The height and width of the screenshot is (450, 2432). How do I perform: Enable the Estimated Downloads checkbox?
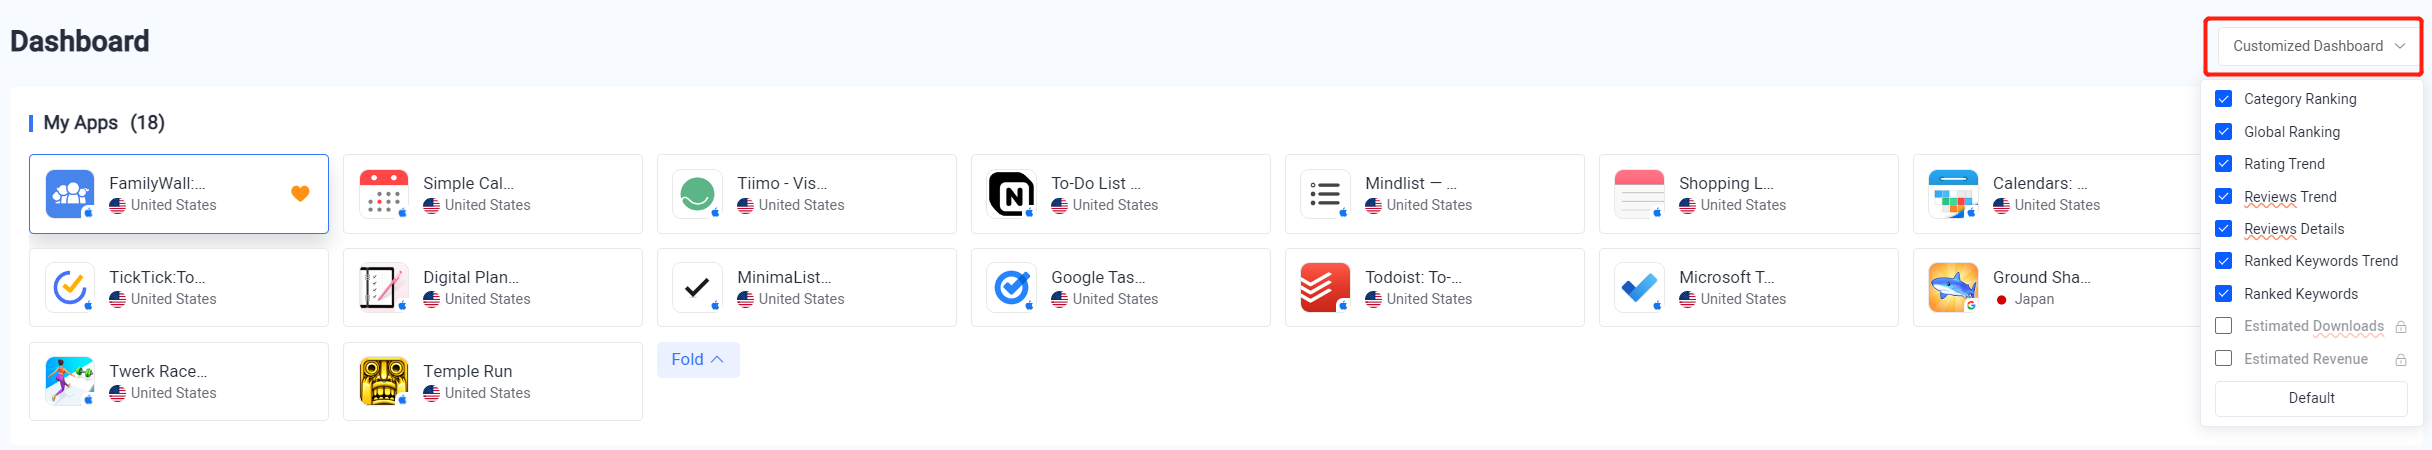(x=2224, y=326)
